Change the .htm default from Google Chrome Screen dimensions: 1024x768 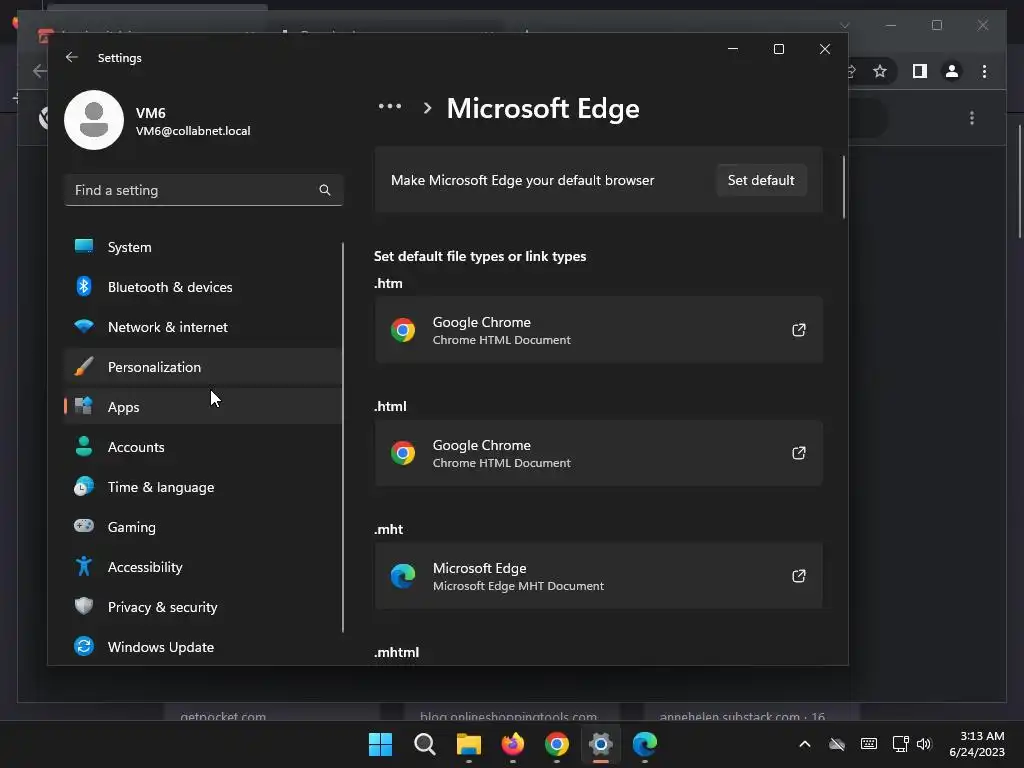click(598, 330)
